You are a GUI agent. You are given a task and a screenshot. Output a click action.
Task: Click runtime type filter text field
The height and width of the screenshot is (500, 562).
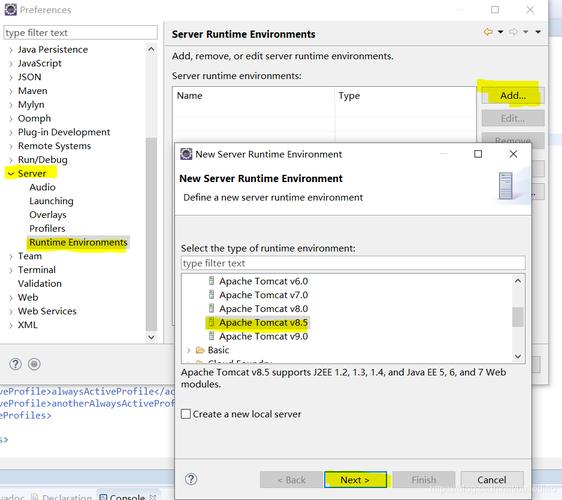(x=353, y=263)
